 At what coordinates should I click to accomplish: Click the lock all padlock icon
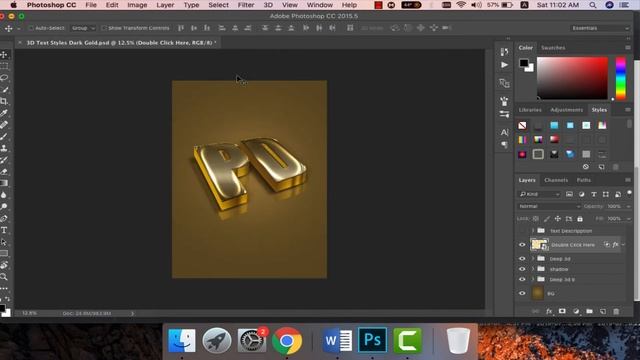(580, 219)
